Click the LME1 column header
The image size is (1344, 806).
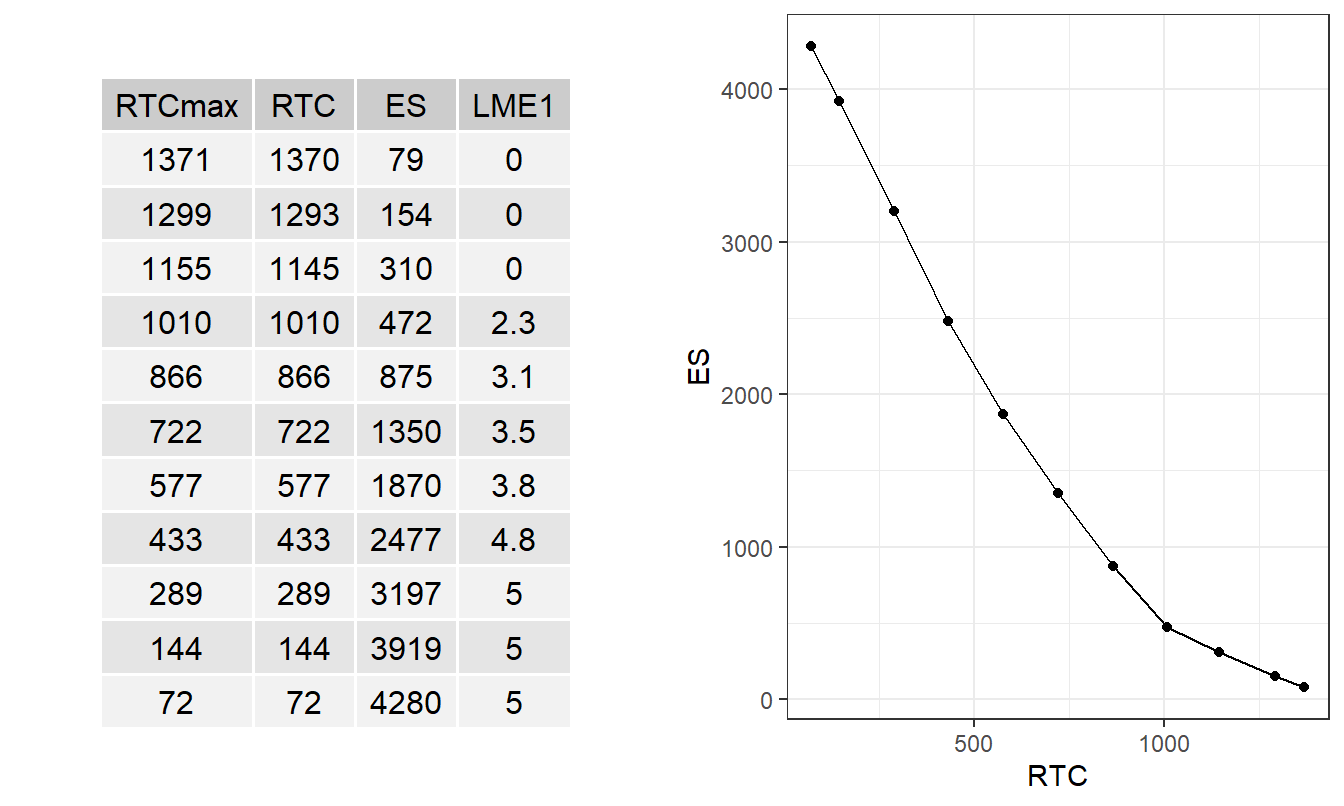coord(514,105)
